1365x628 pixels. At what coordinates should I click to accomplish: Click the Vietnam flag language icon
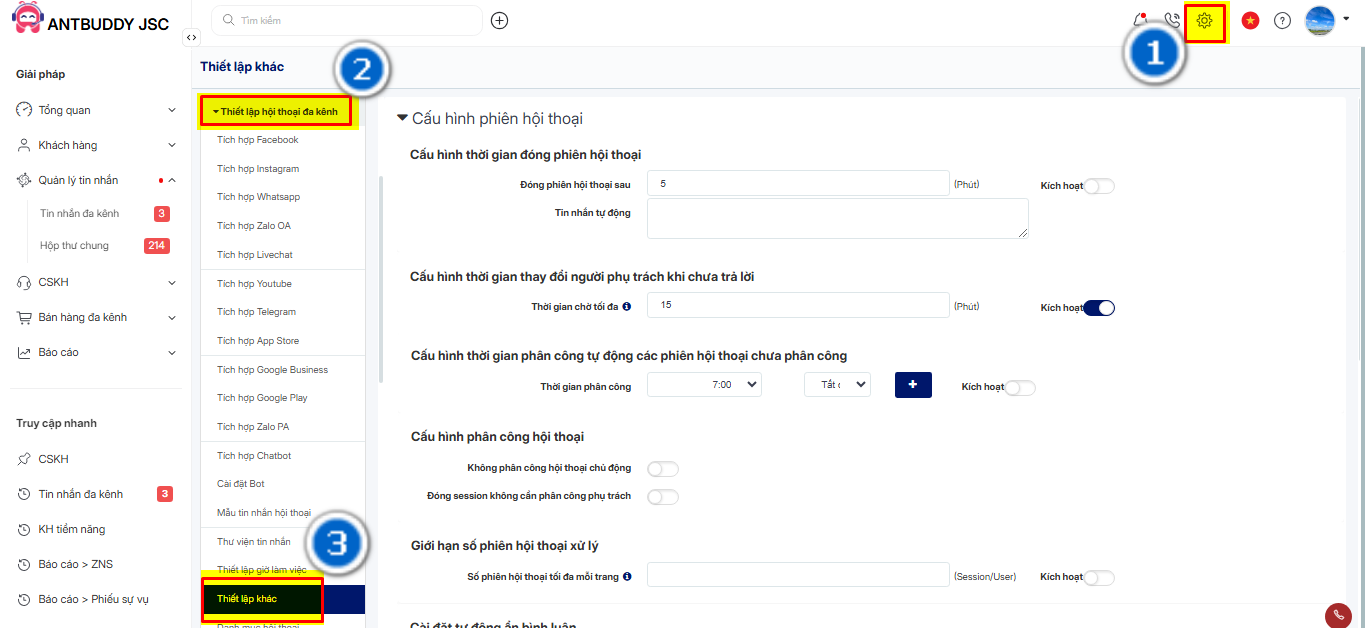[1250, 20]
